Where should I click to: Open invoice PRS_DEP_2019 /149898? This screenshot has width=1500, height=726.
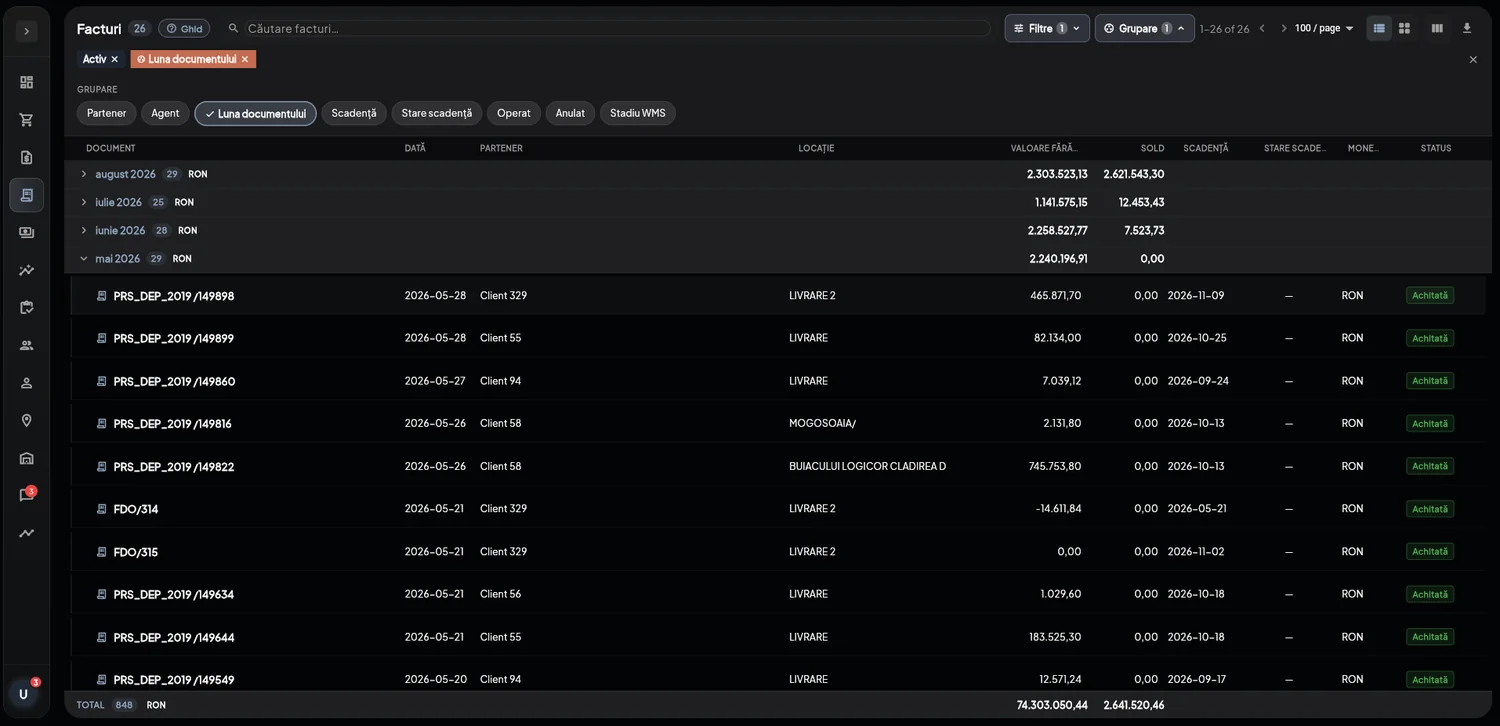point(174,296)
